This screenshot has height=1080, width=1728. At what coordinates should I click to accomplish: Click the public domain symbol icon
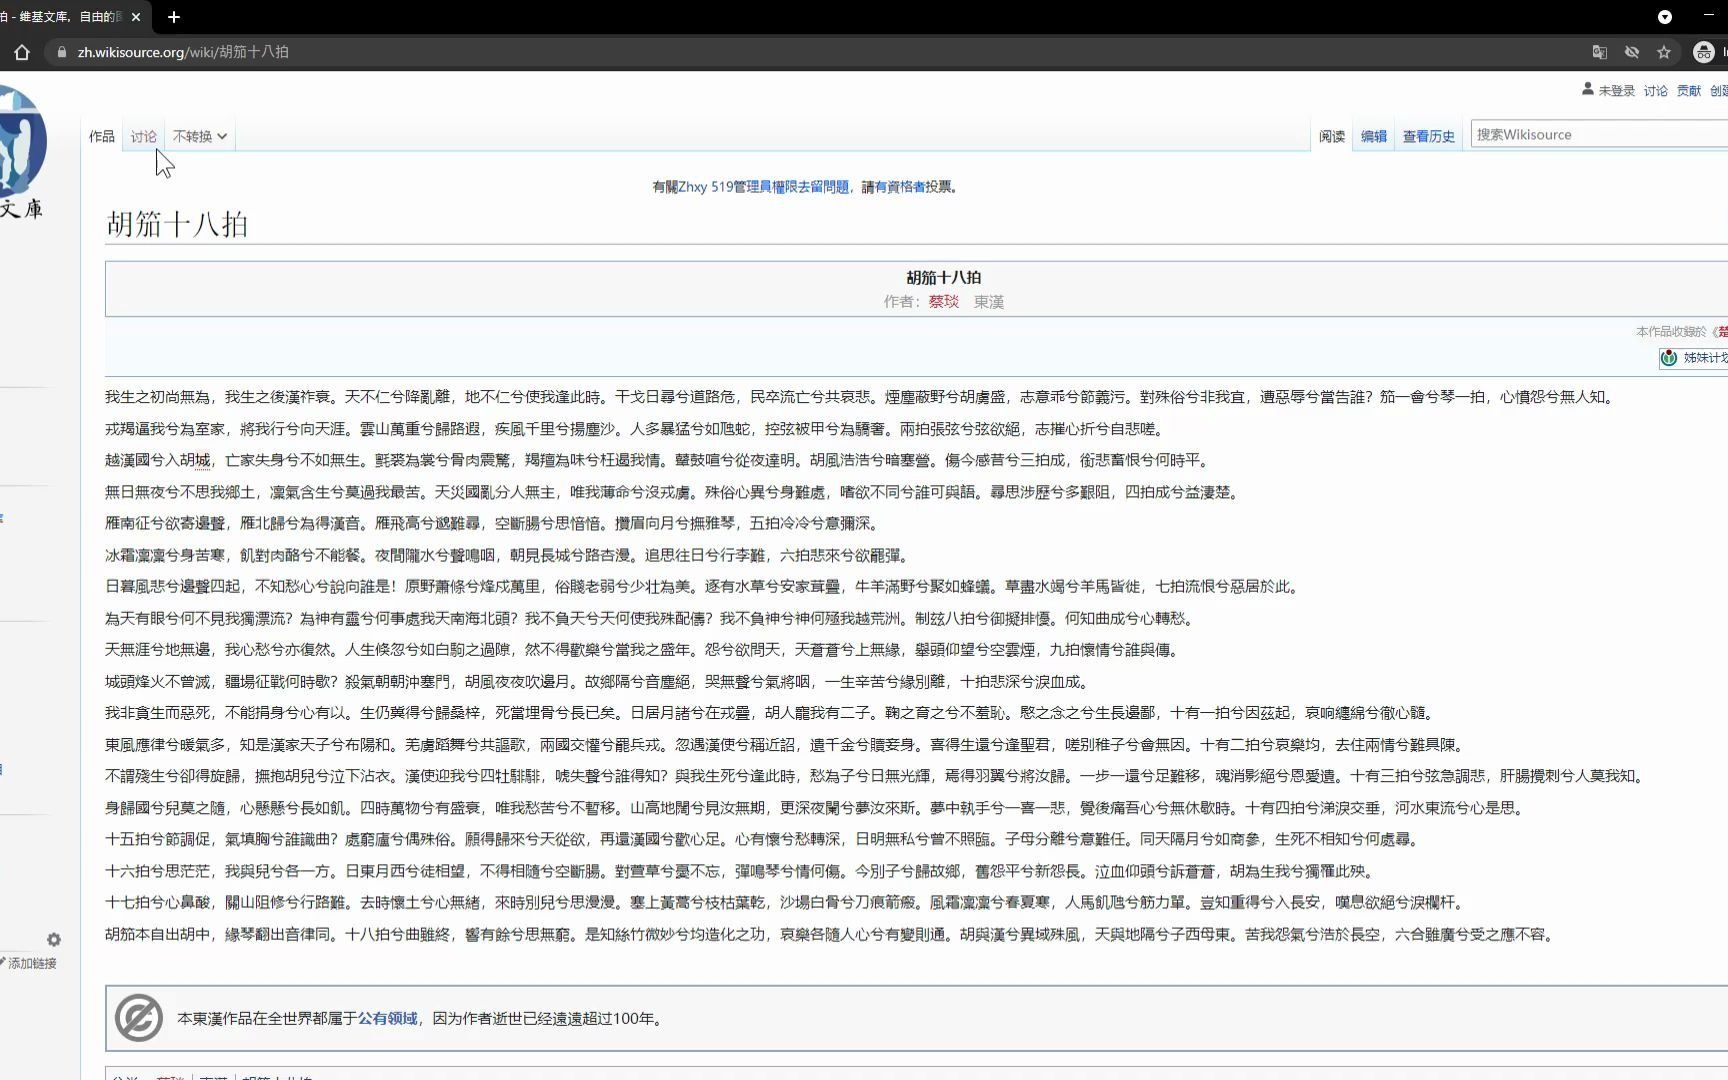(x=139, y=1018)
